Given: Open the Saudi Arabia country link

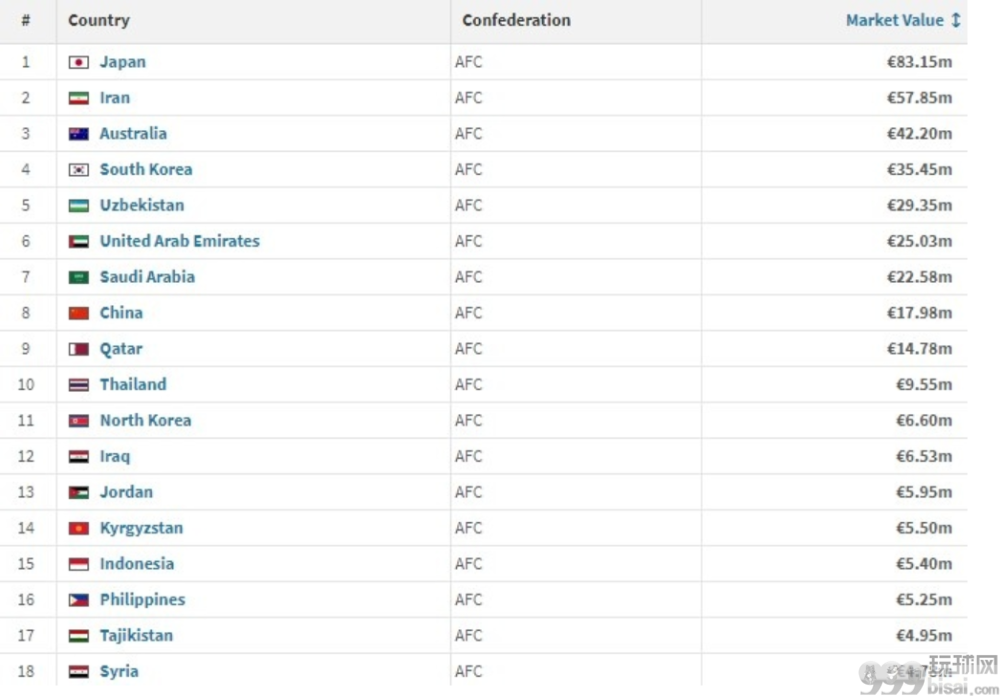Looking at the screenshot, I should (x=147, y=277).
